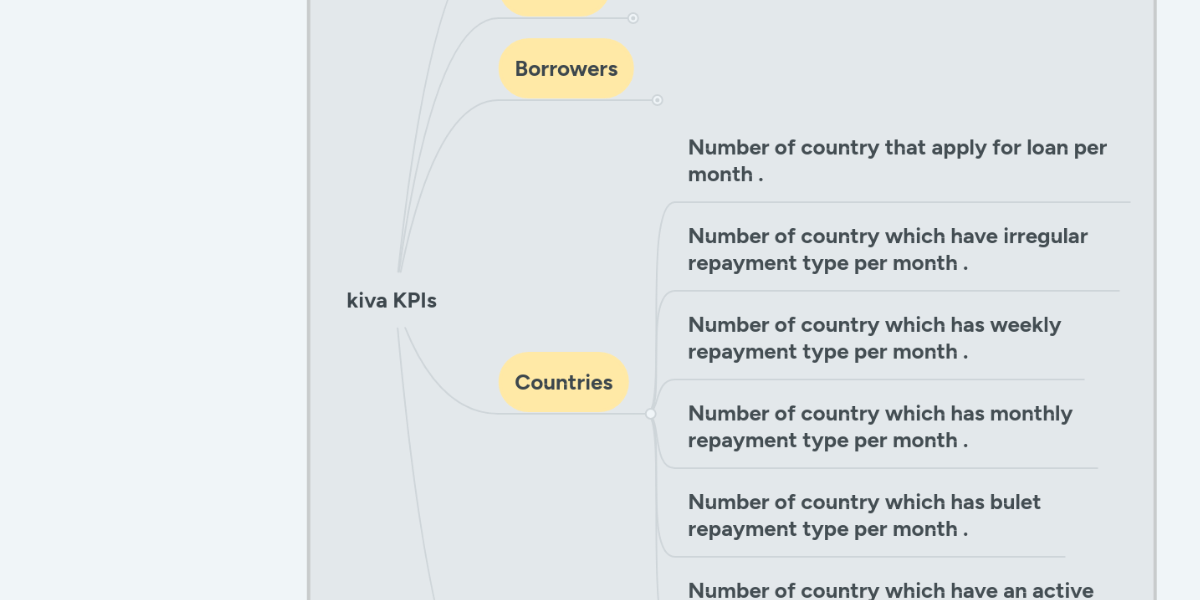The height and width of the screenshot is (600, 1200).
Task: Click empty left margin outside the map frame
Action: click(150, 300)
